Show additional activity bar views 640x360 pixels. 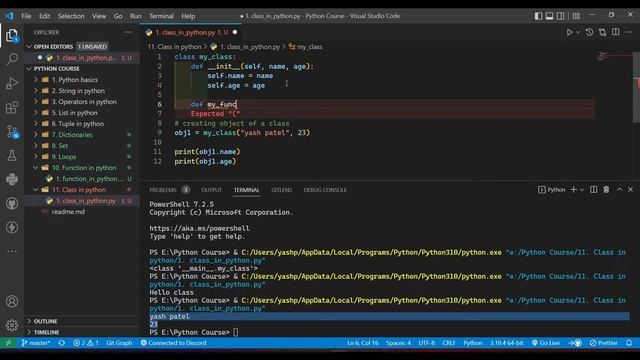12,251
